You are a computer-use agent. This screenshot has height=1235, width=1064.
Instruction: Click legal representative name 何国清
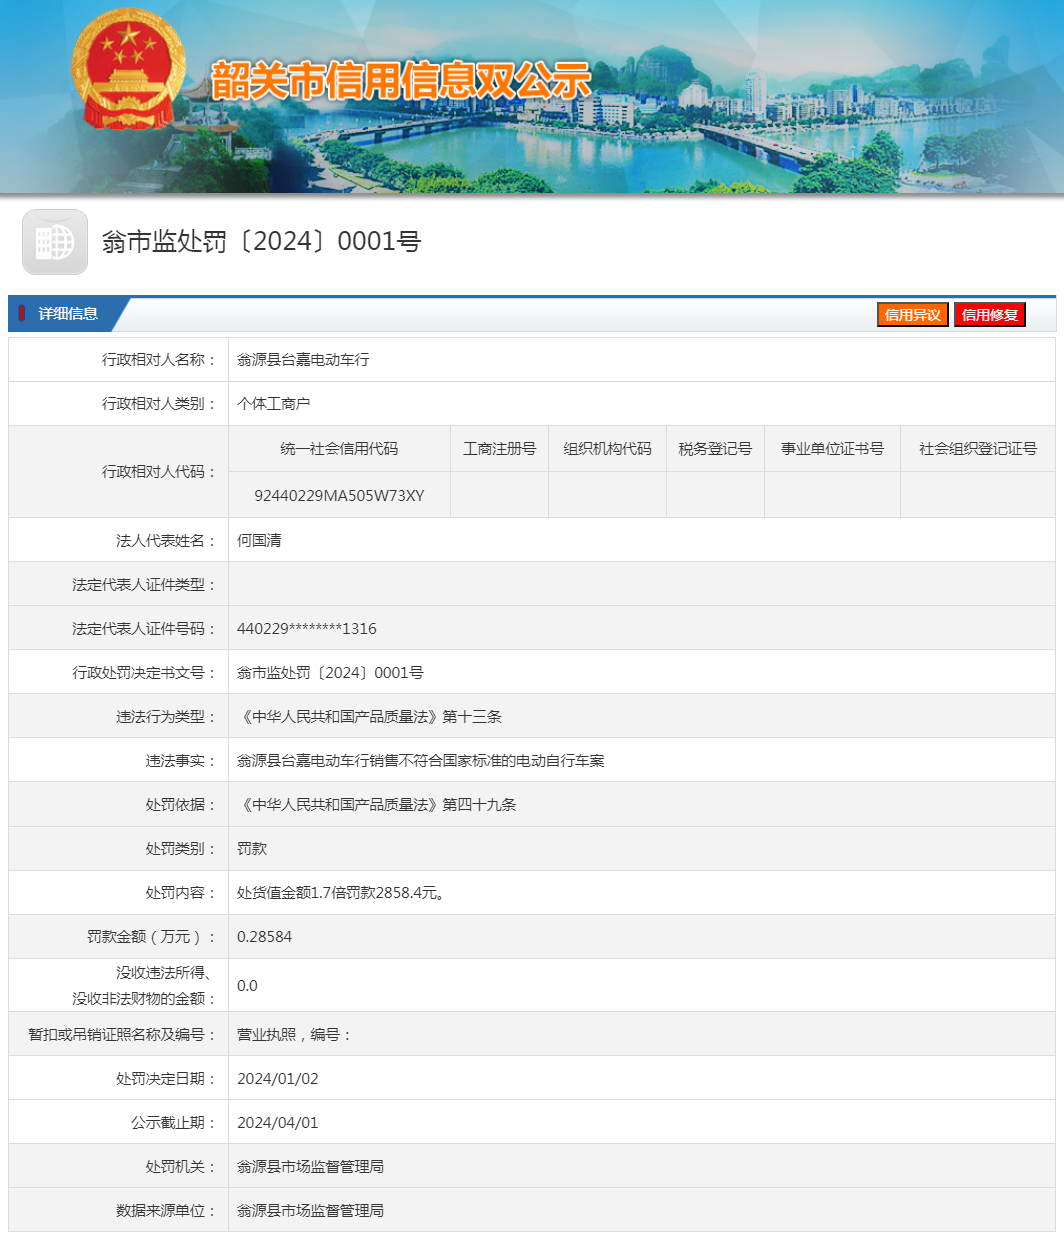tap(259, 541)
